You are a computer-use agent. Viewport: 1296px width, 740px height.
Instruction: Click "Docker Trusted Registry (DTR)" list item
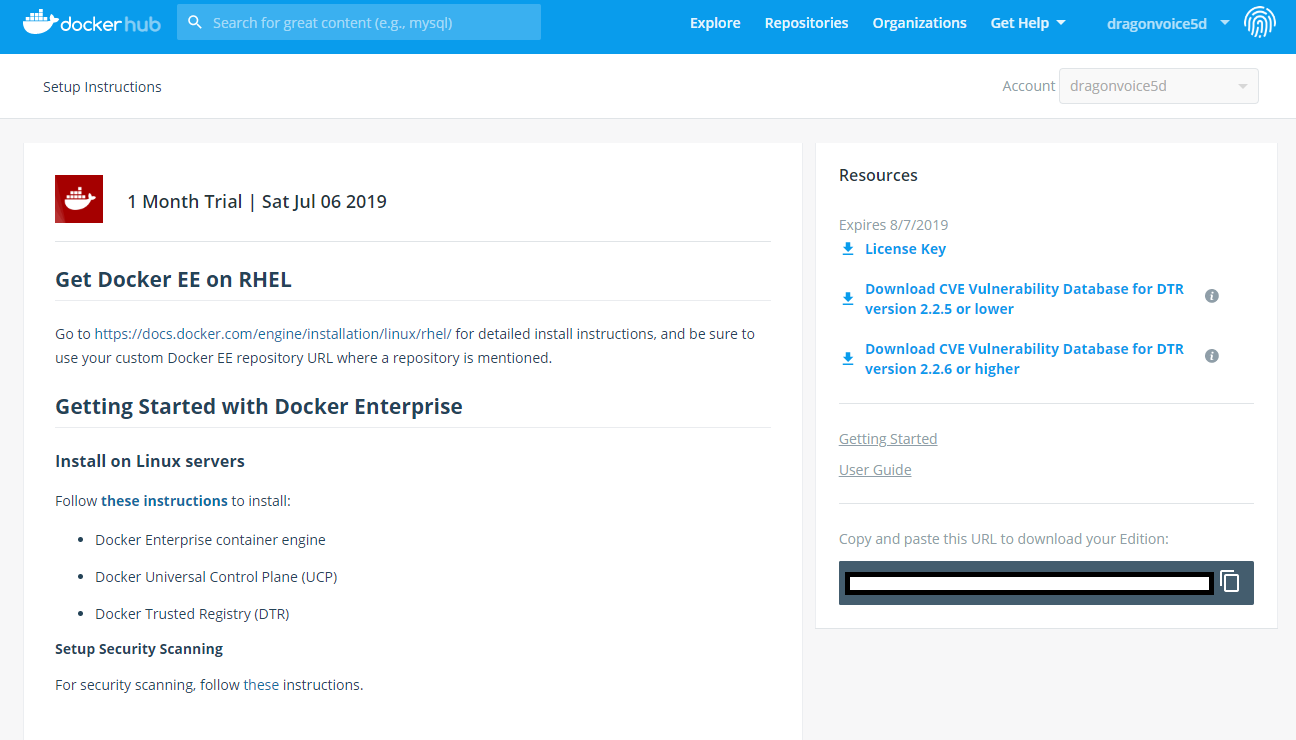(x=192, y=614)
